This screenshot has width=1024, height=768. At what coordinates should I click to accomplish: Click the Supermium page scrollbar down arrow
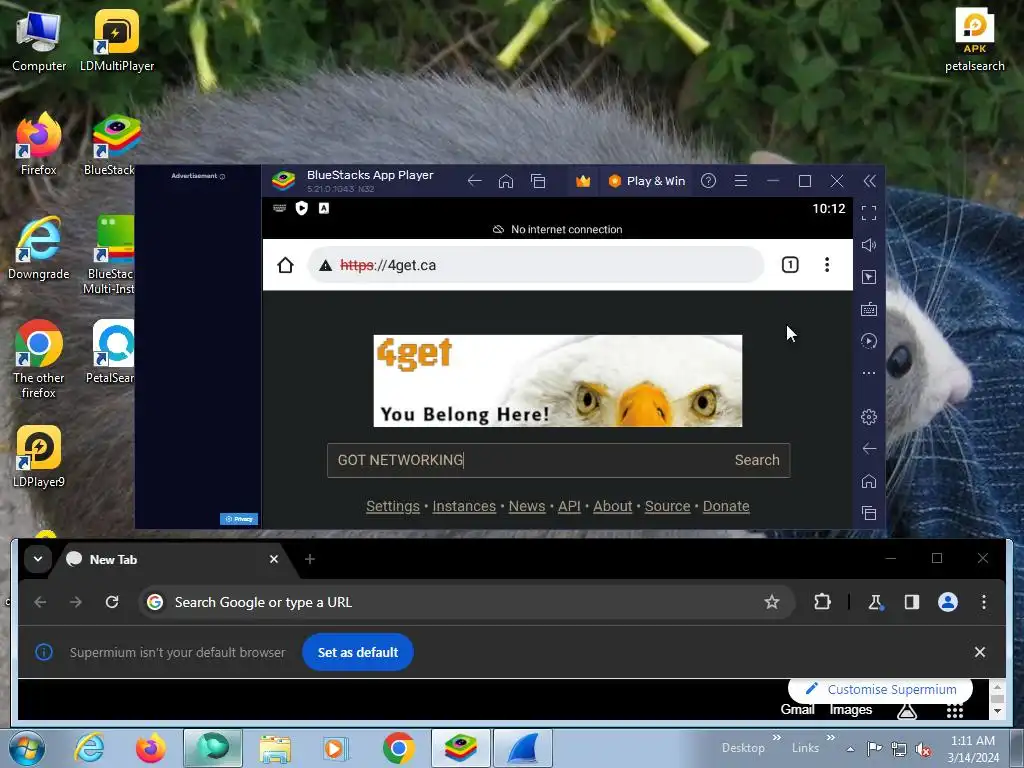pyautogui.click(x=997, y=711)
